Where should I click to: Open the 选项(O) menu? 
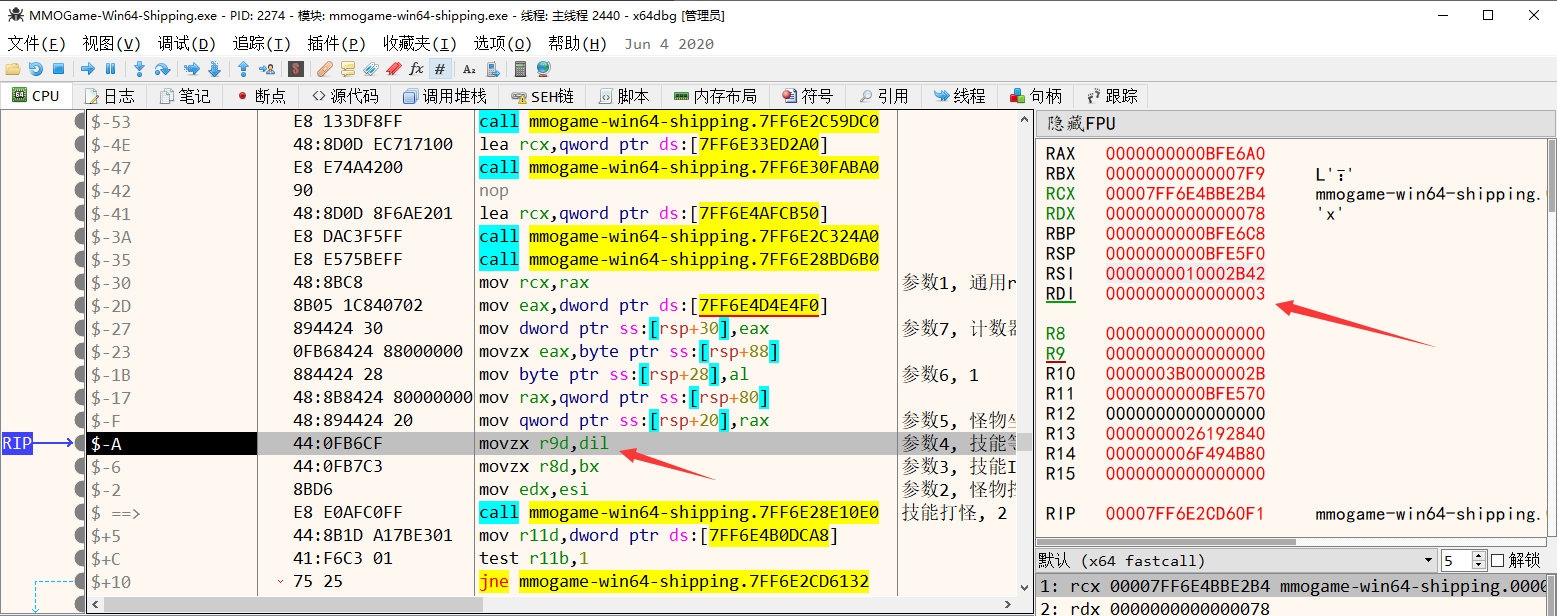pyautogui.click(x=503, y=44)
